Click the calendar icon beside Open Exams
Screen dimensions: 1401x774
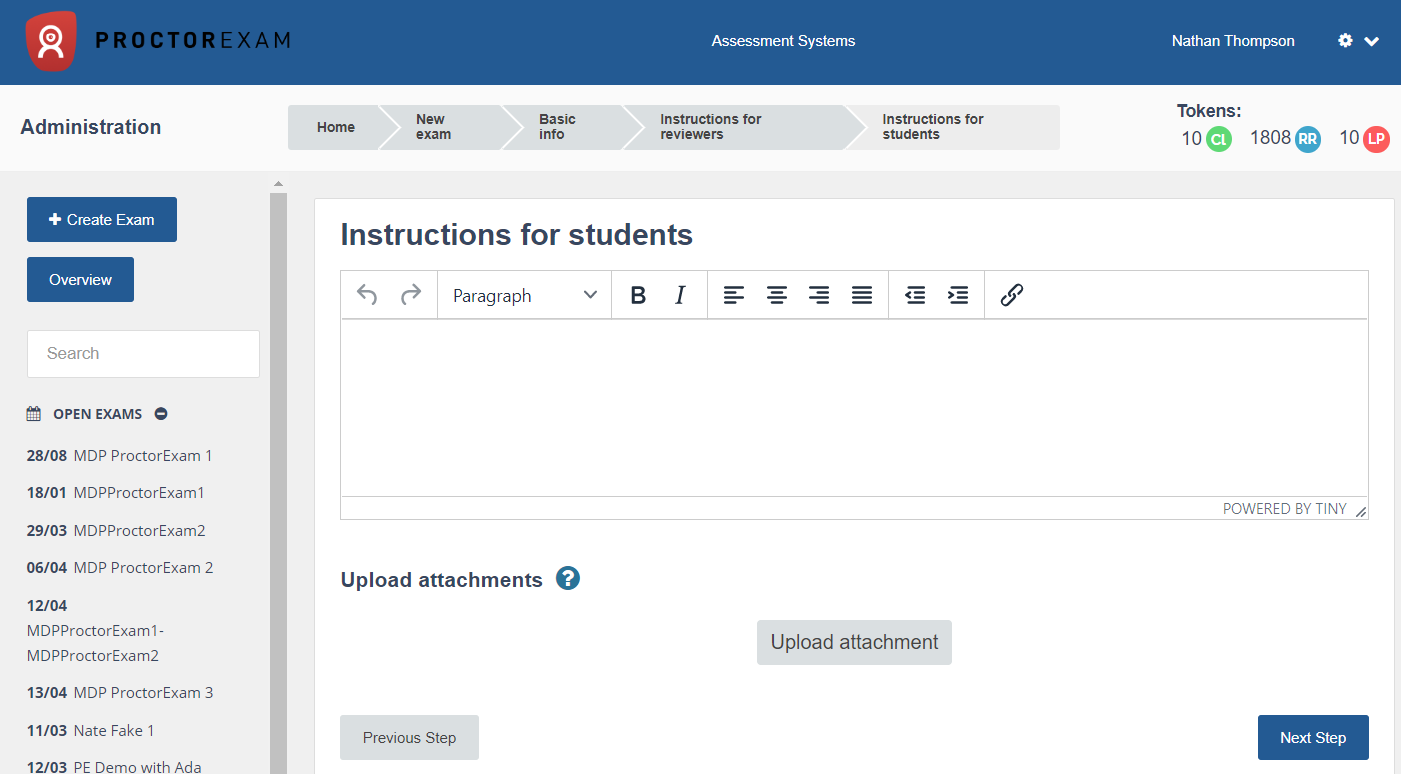coord(34,413)
